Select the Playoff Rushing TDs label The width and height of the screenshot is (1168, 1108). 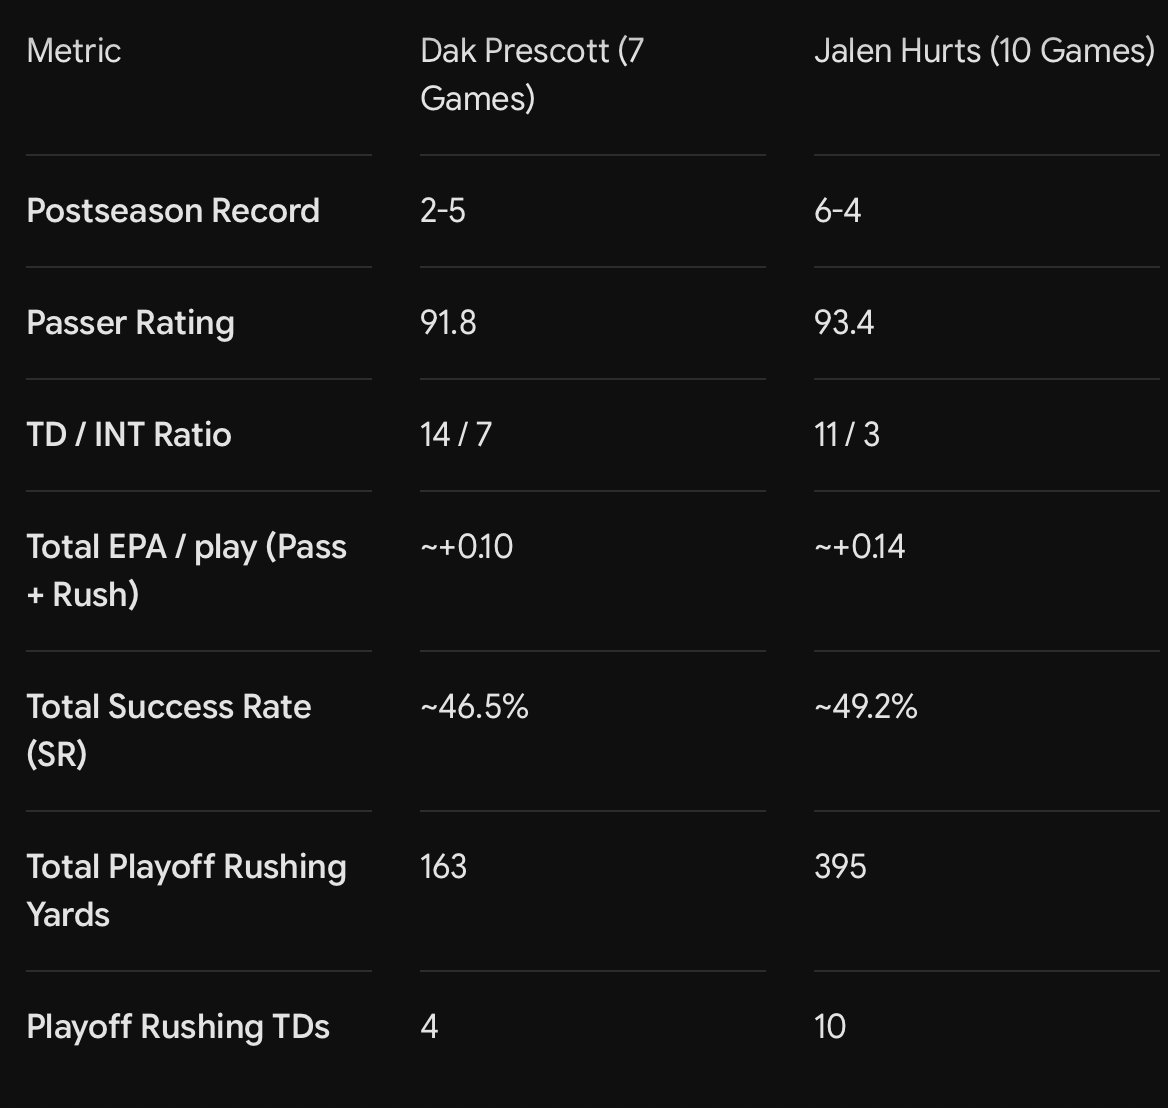(178, 1028)
